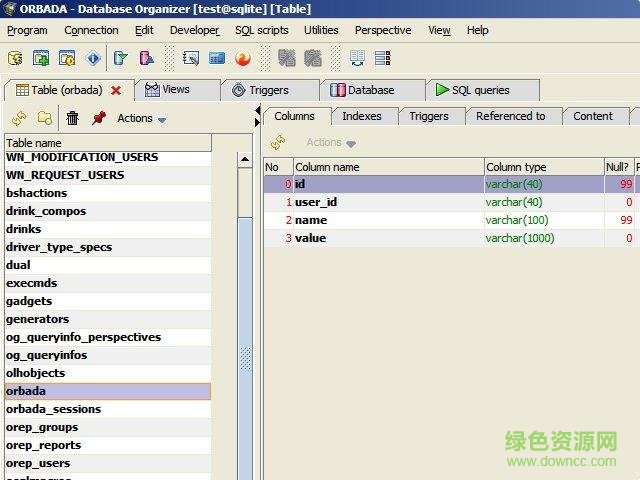
Task: Click the Column type header in grid
Action: [544, 167]
